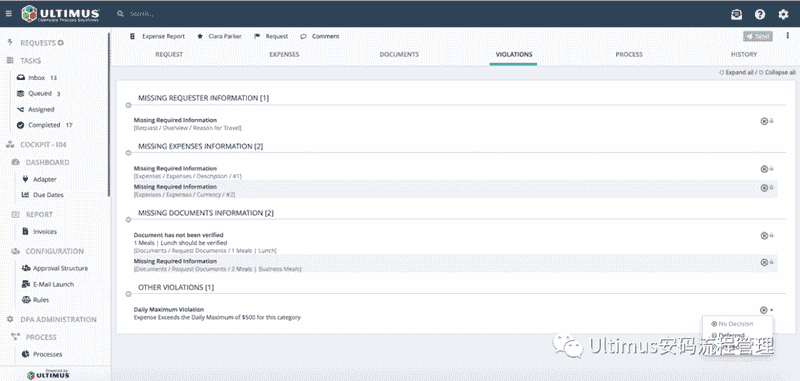Screen dimensions: 800x381
Task: Open the help question mark icon
Action: 760,14
